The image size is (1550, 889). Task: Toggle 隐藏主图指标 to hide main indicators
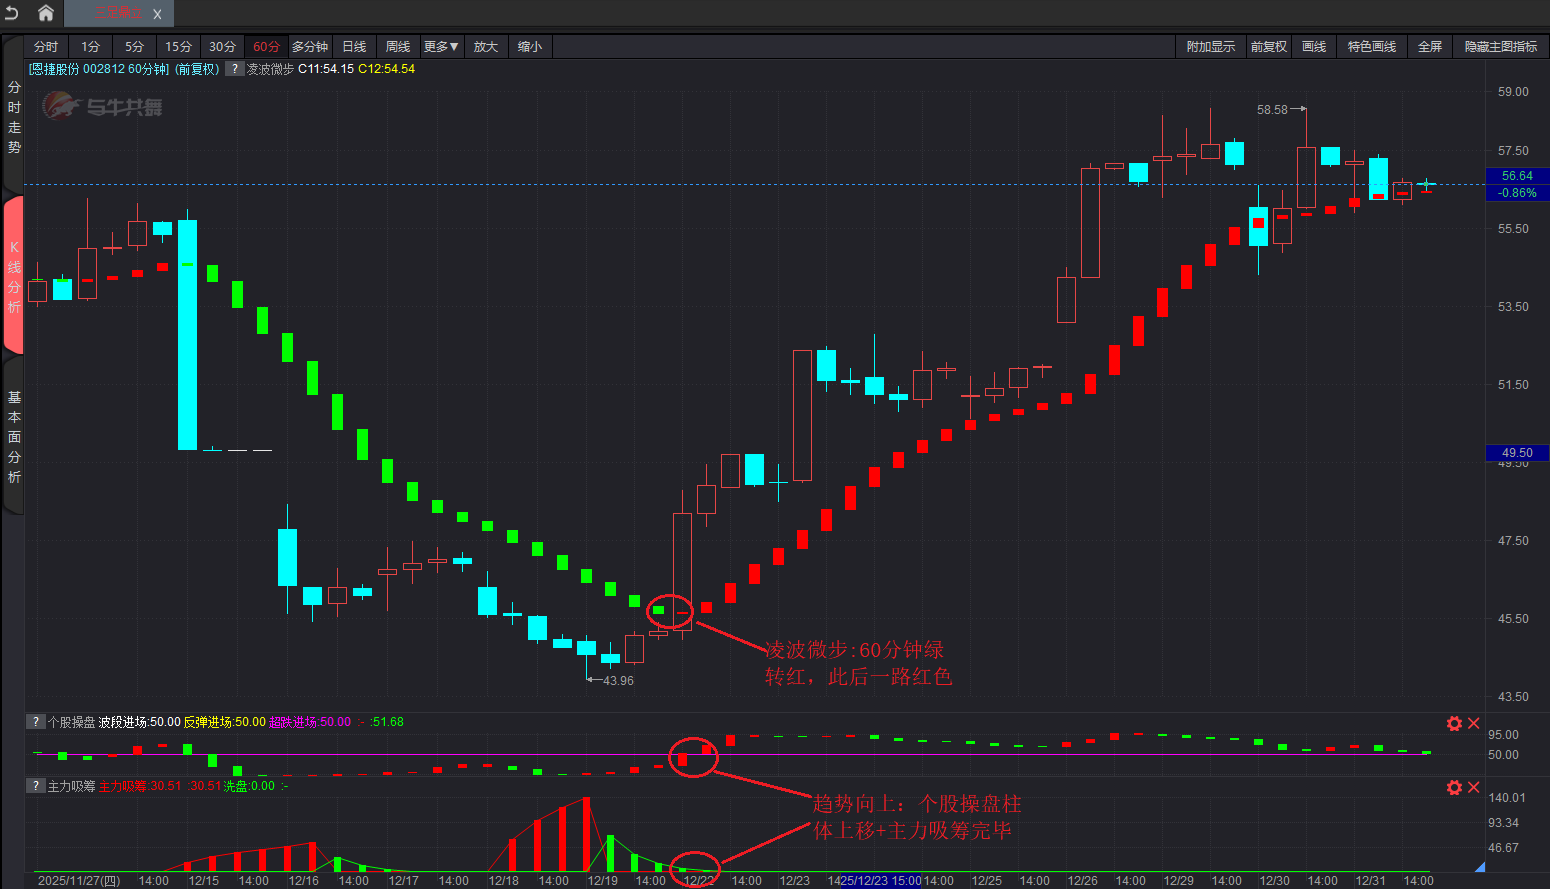point(1500,47)
